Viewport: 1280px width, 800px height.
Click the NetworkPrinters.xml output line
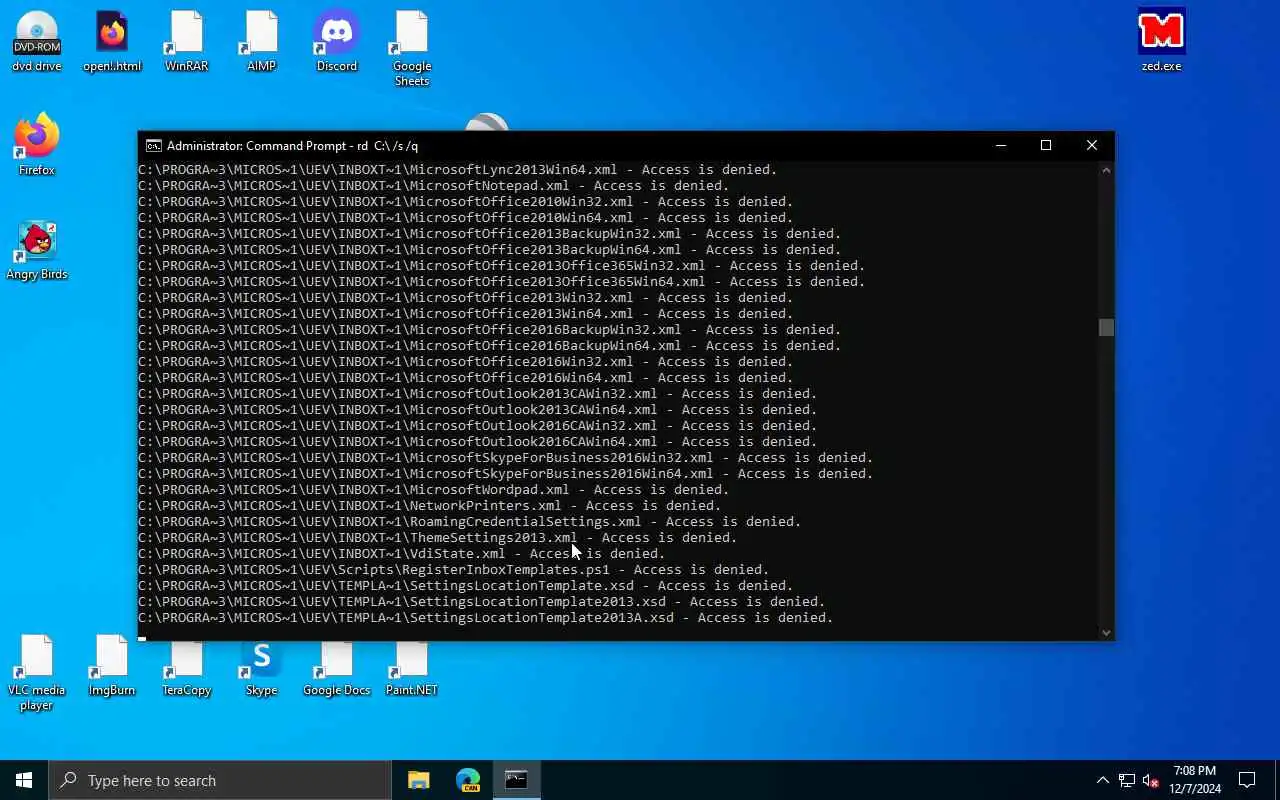tap(430, 506)
